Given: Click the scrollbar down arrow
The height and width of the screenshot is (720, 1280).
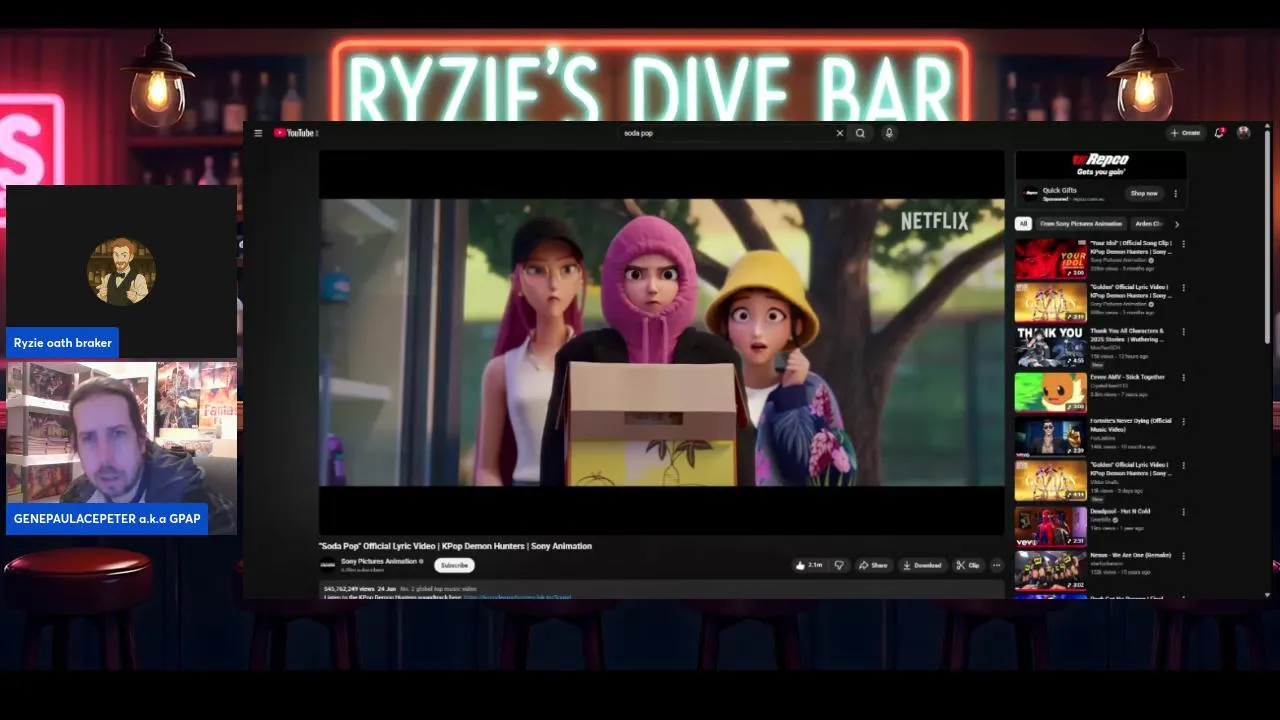Looking at the screenshot, I should (1268, 595).
